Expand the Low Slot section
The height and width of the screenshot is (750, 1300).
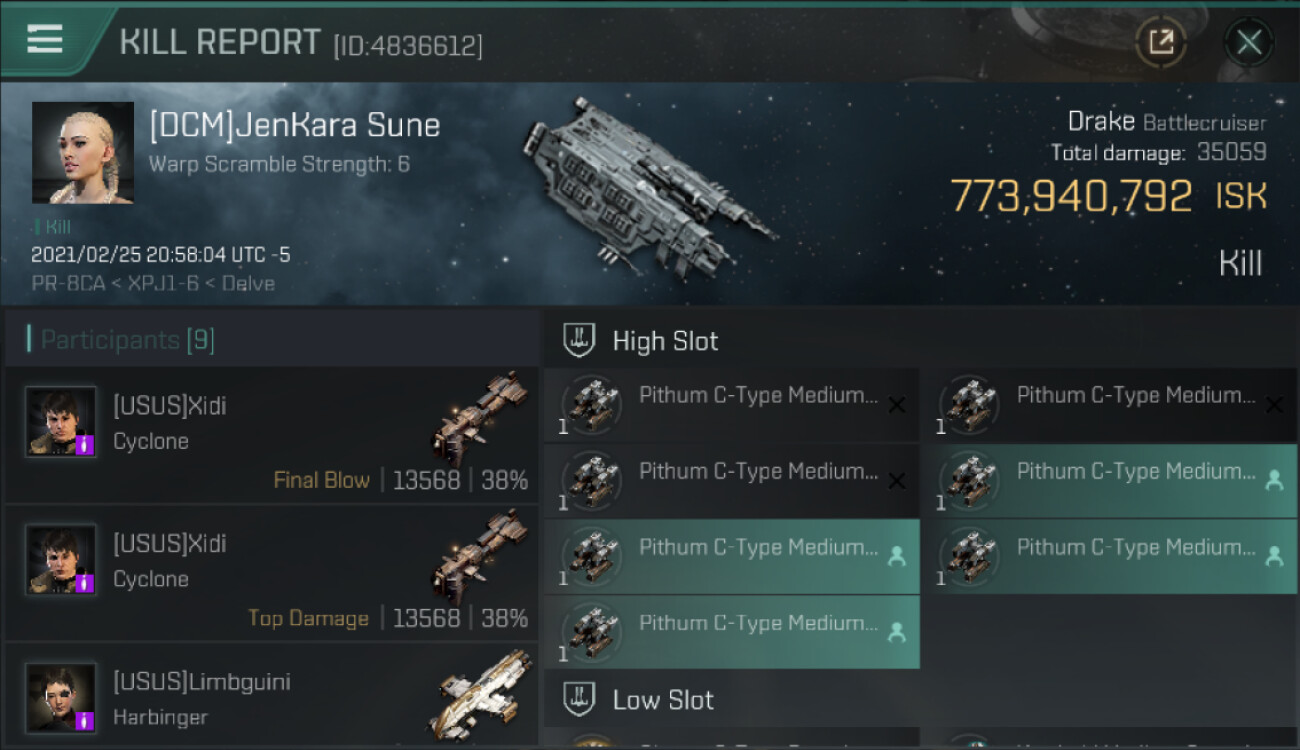[580, 699]
